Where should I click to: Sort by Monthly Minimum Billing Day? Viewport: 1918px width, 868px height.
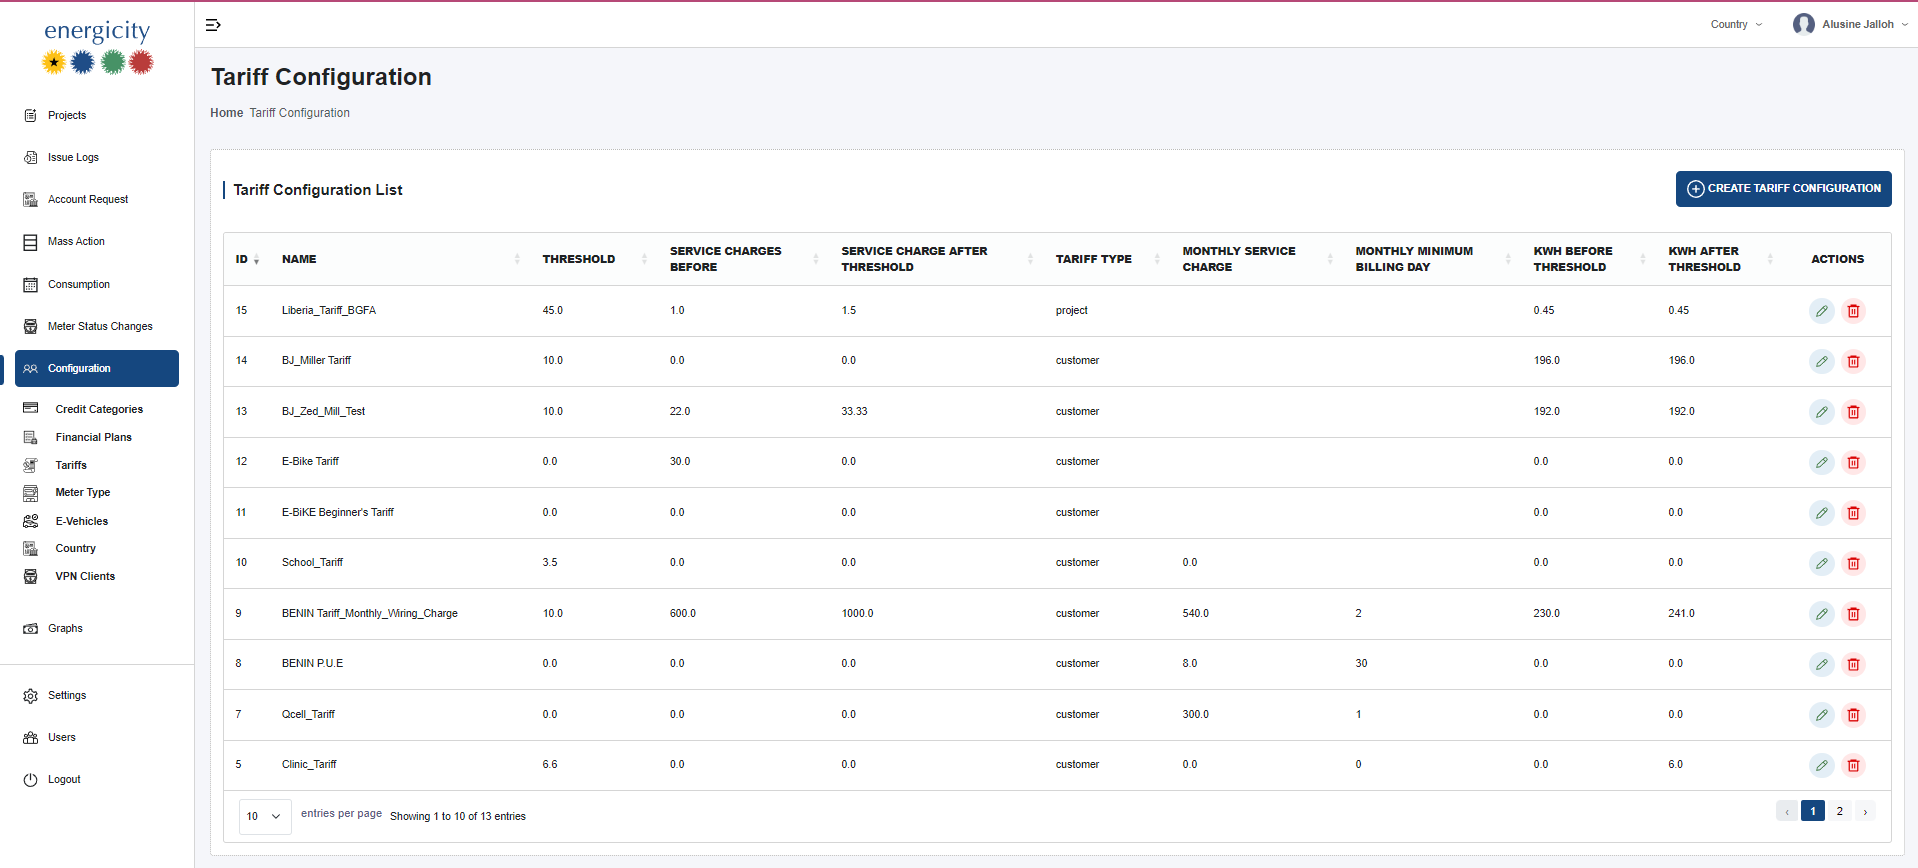point(1433,259)
